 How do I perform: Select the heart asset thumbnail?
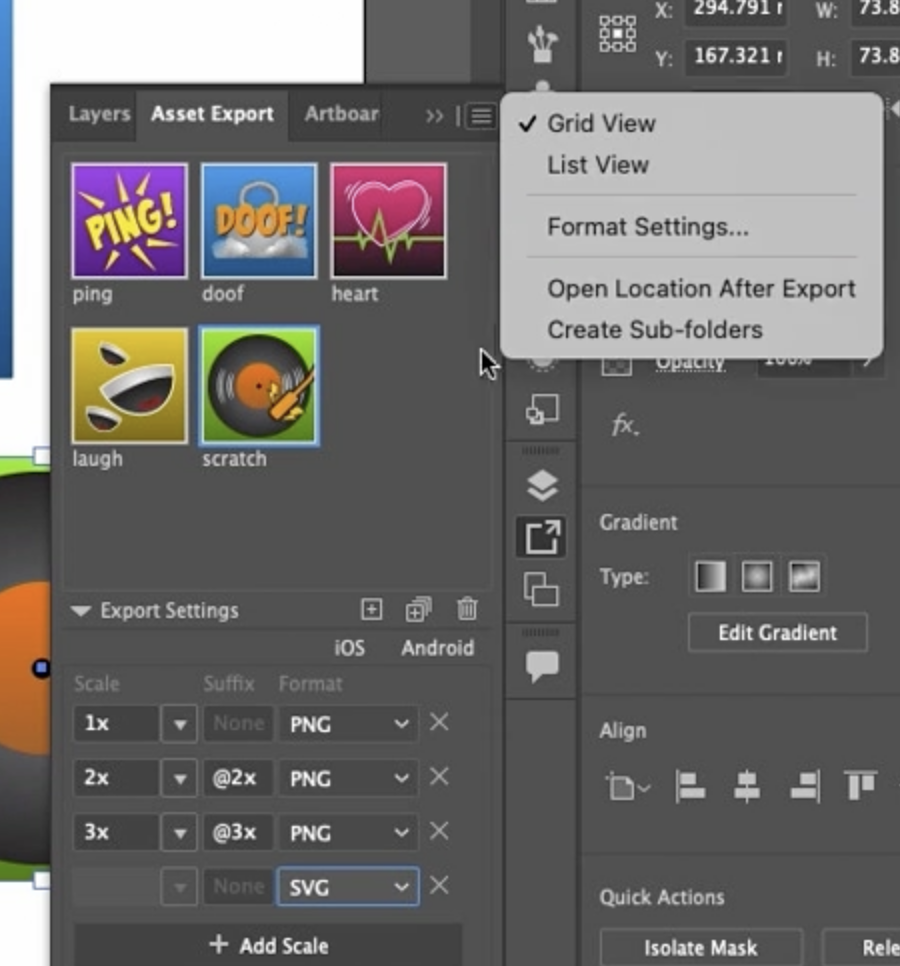coord(389,221)
